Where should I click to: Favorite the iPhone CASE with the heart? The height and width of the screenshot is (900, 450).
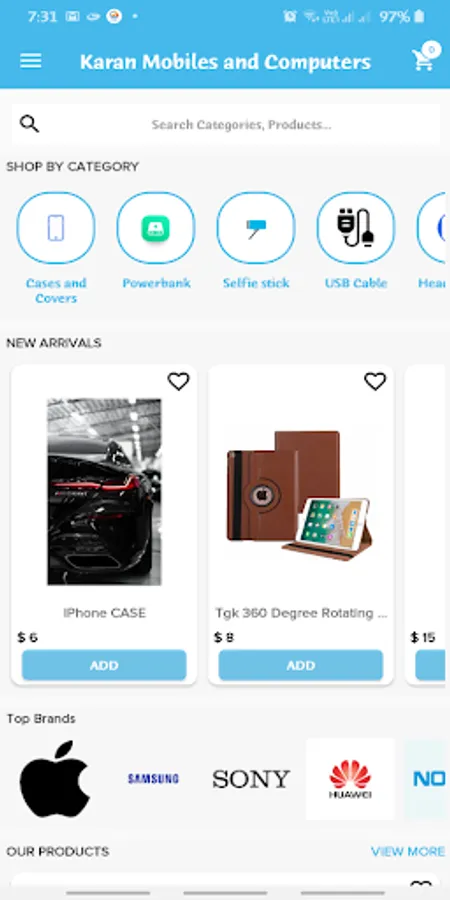(x=178, y=381)
